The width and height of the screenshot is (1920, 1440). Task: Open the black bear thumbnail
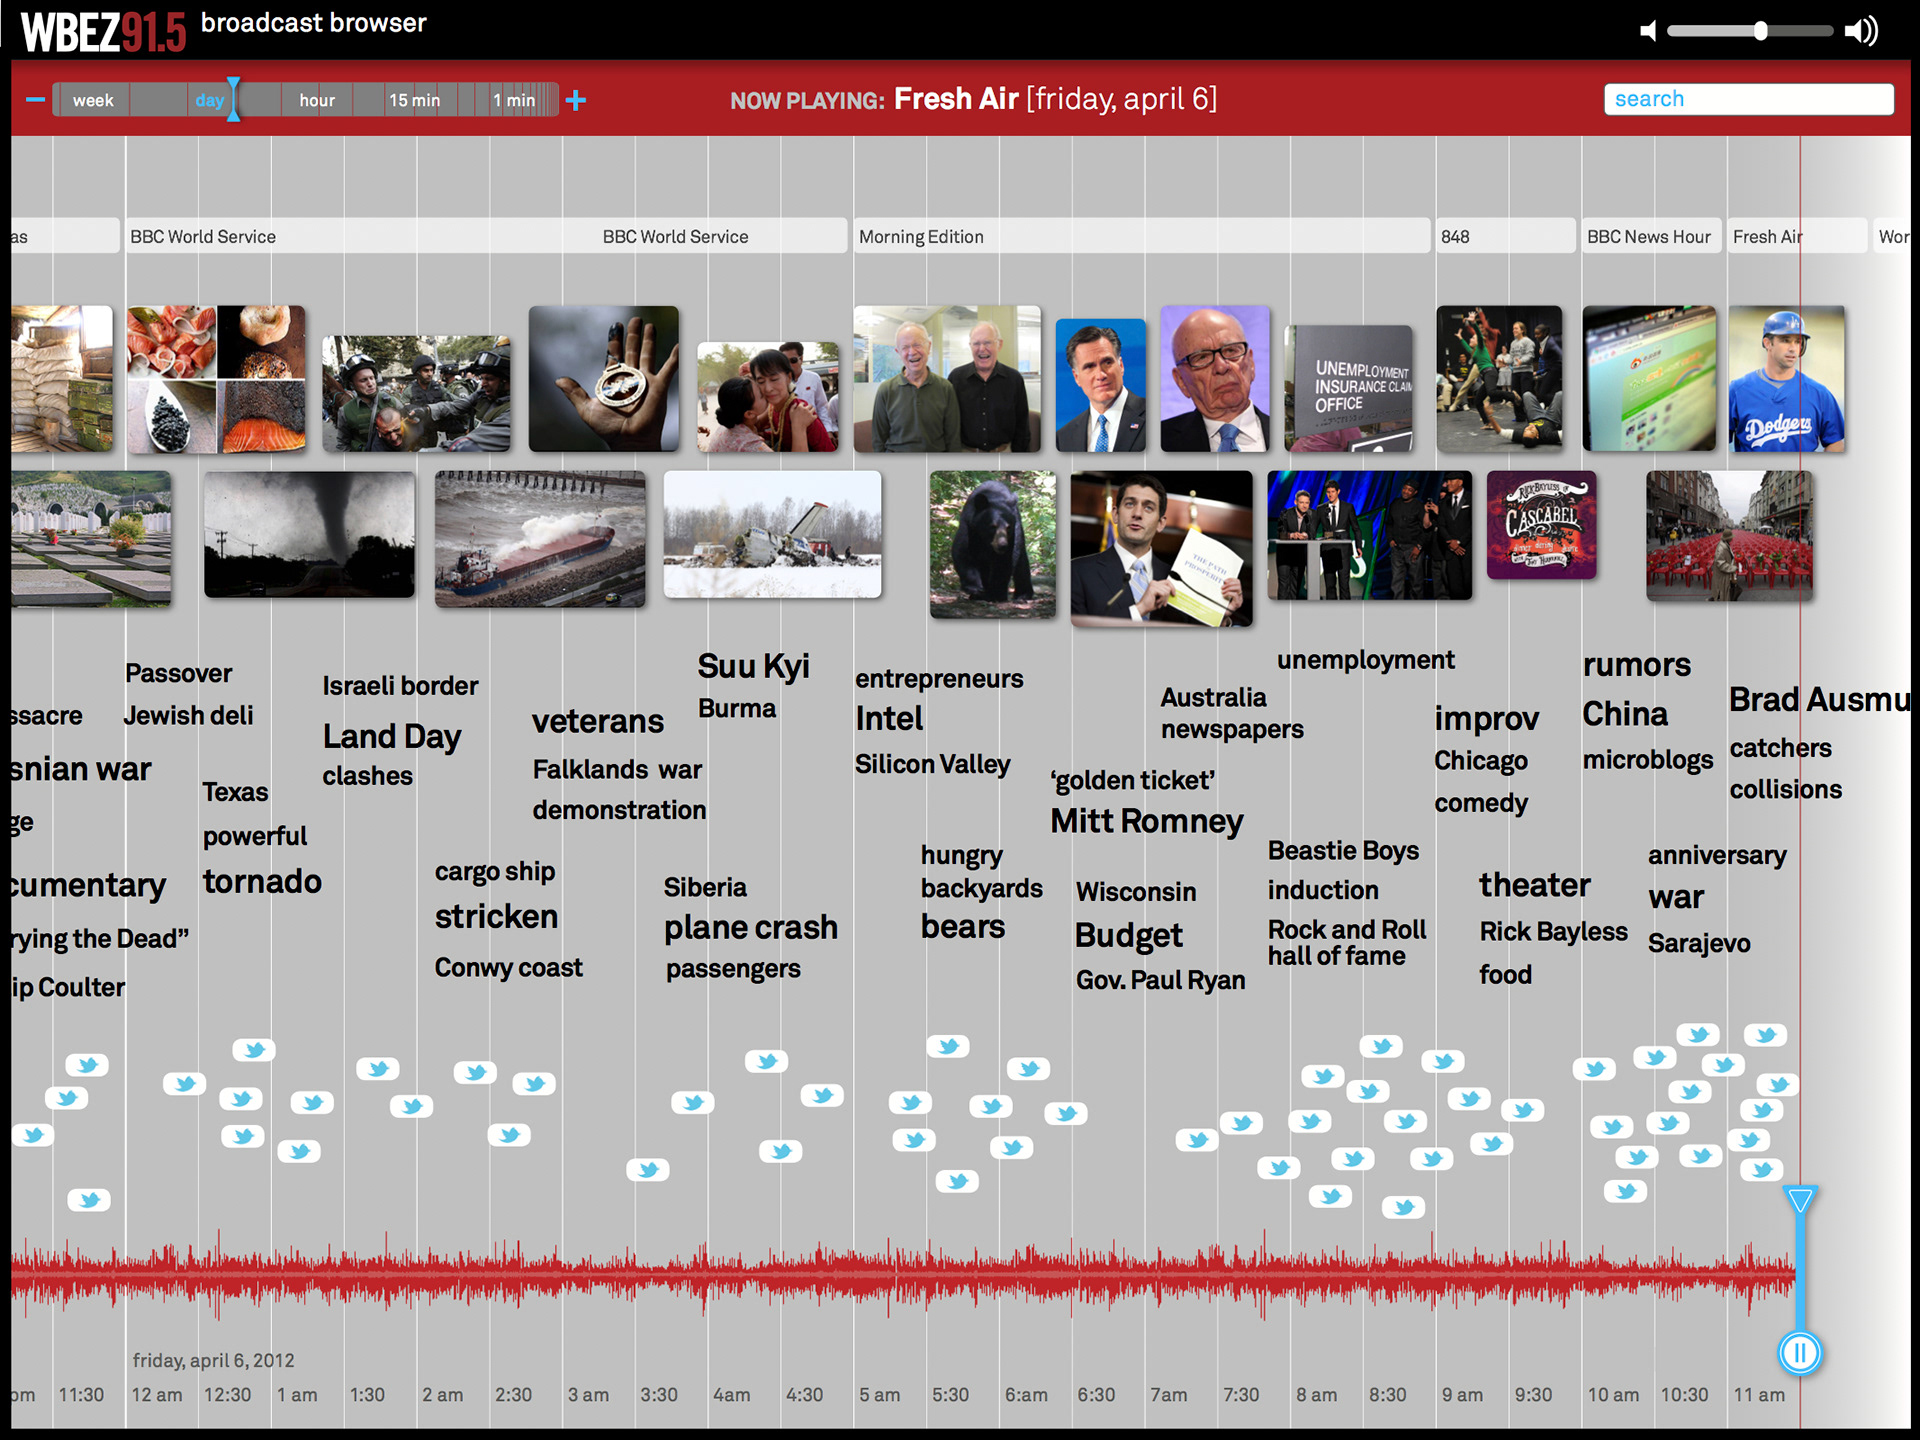tap(993, 545)
